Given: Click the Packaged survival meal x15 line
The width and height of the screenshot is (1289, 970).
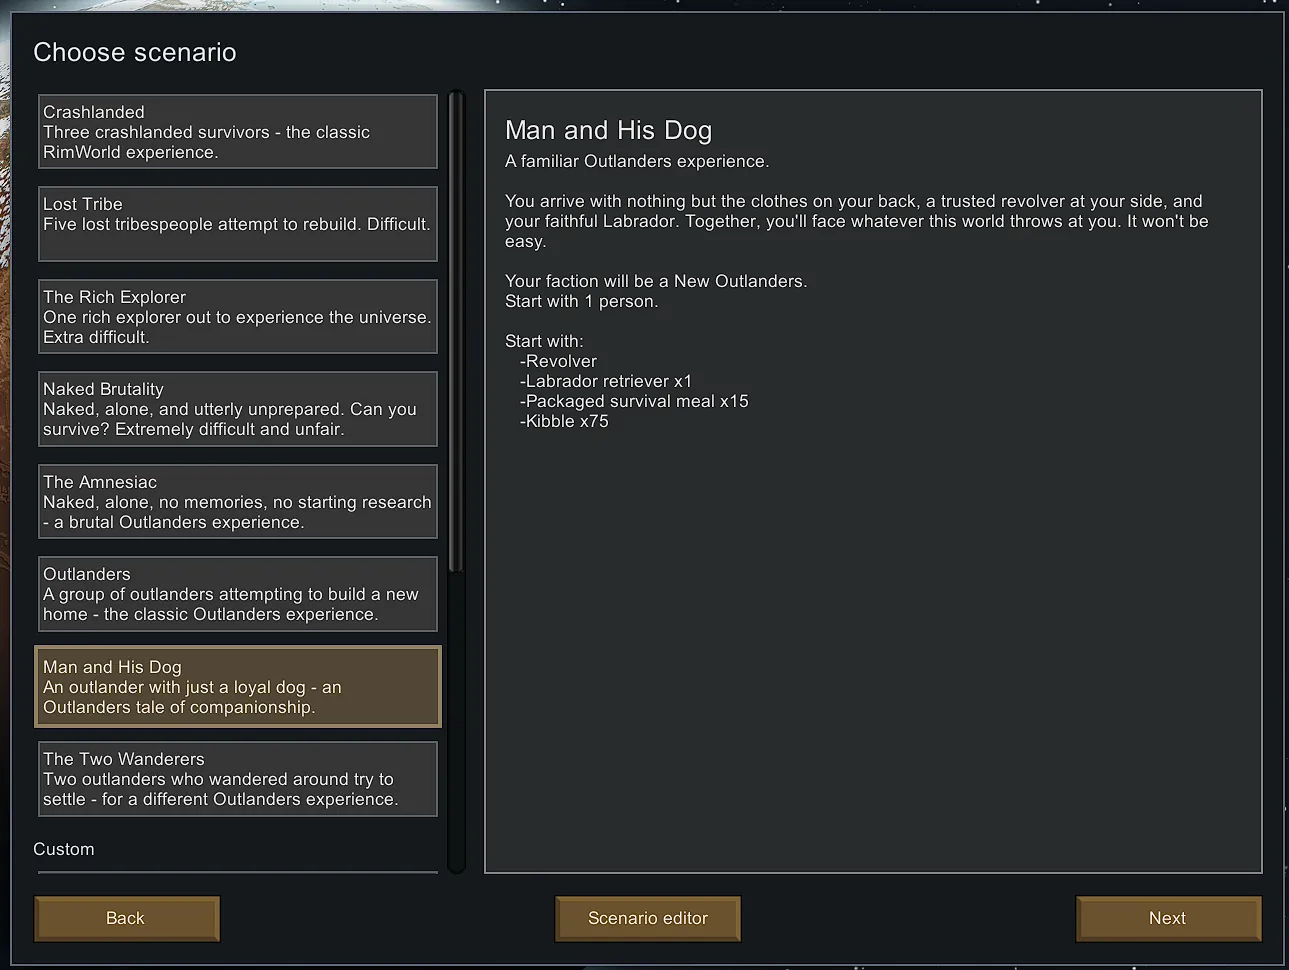Looking at the screenshot, I should (x=636, y=401).
